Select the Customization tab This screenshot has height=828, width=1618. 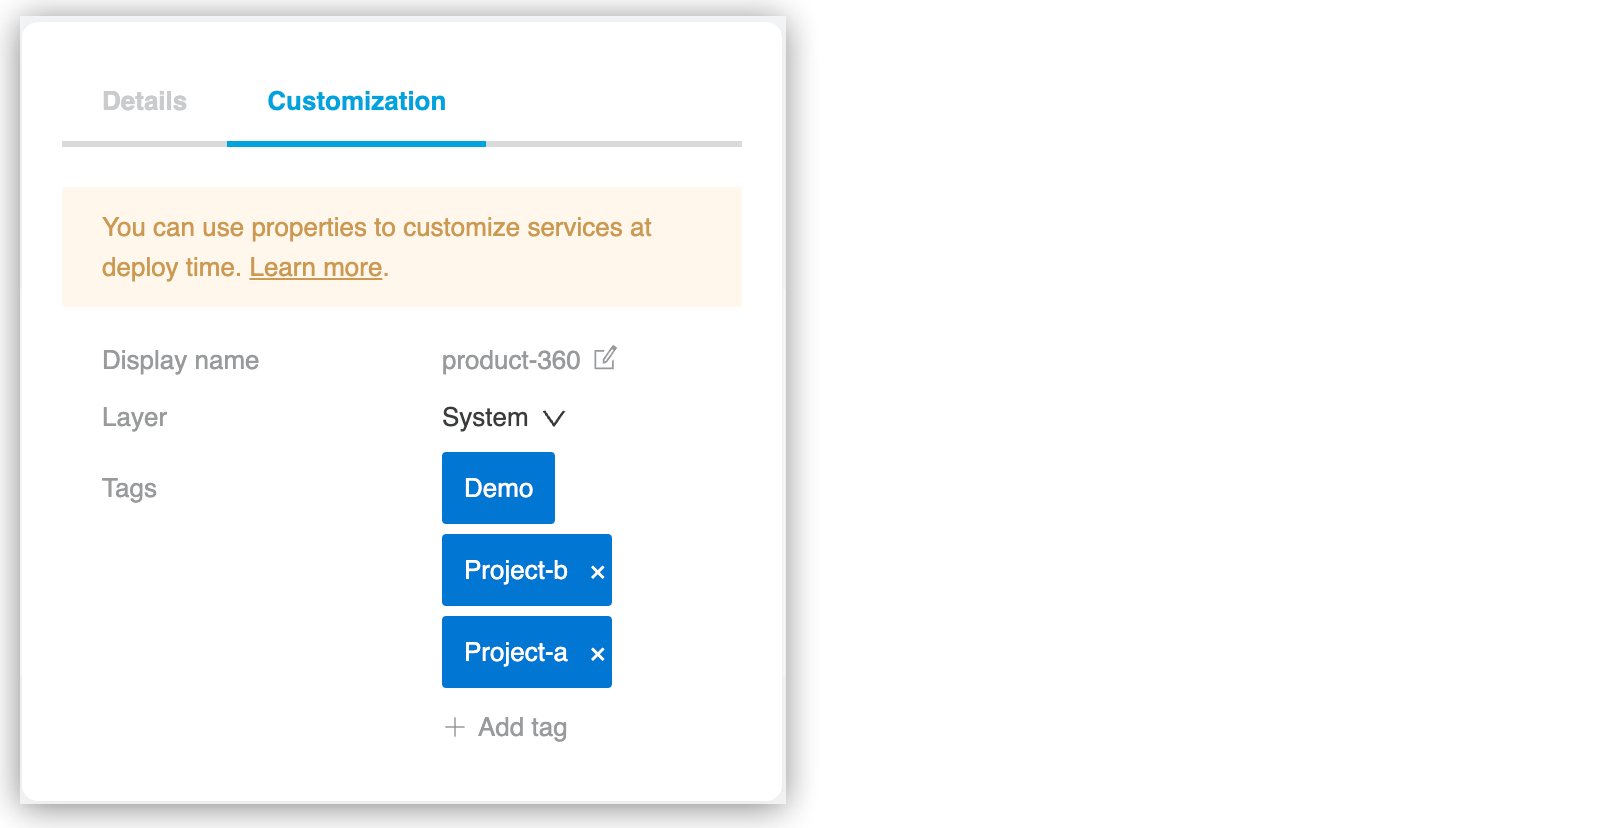click(356, 100)
